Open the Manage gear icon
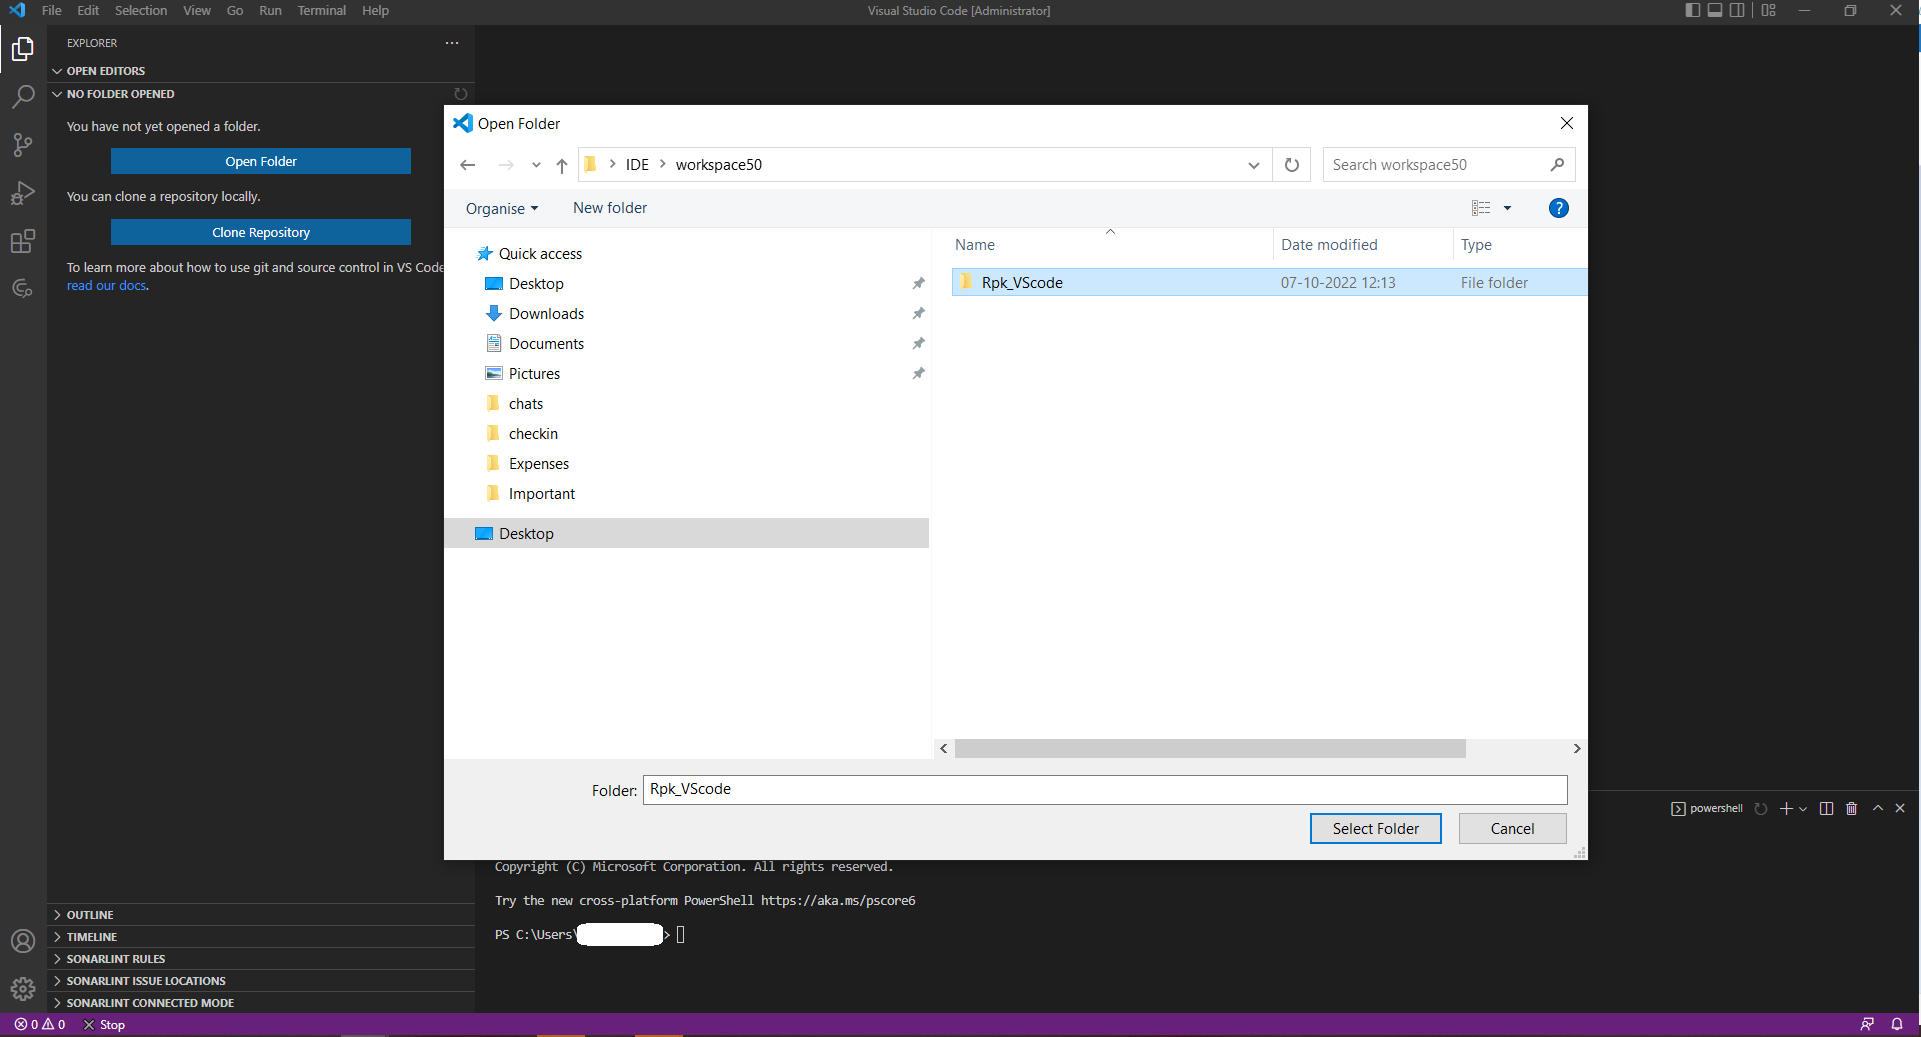Viewport: 1921px width, 1037px height. click(23, 989)
